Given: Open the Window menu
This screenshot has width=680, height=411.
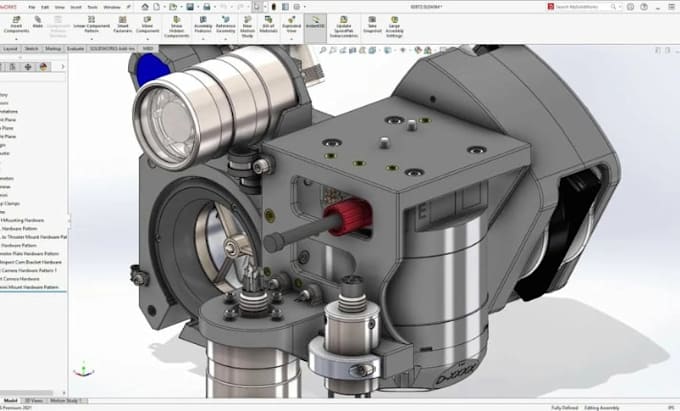Looking at the screenshot, I should coord(112,7).
